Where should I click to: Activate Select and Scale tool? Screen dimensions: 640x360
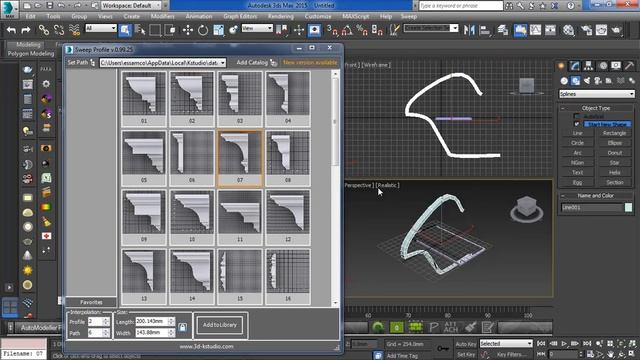[x=218, y=30]
